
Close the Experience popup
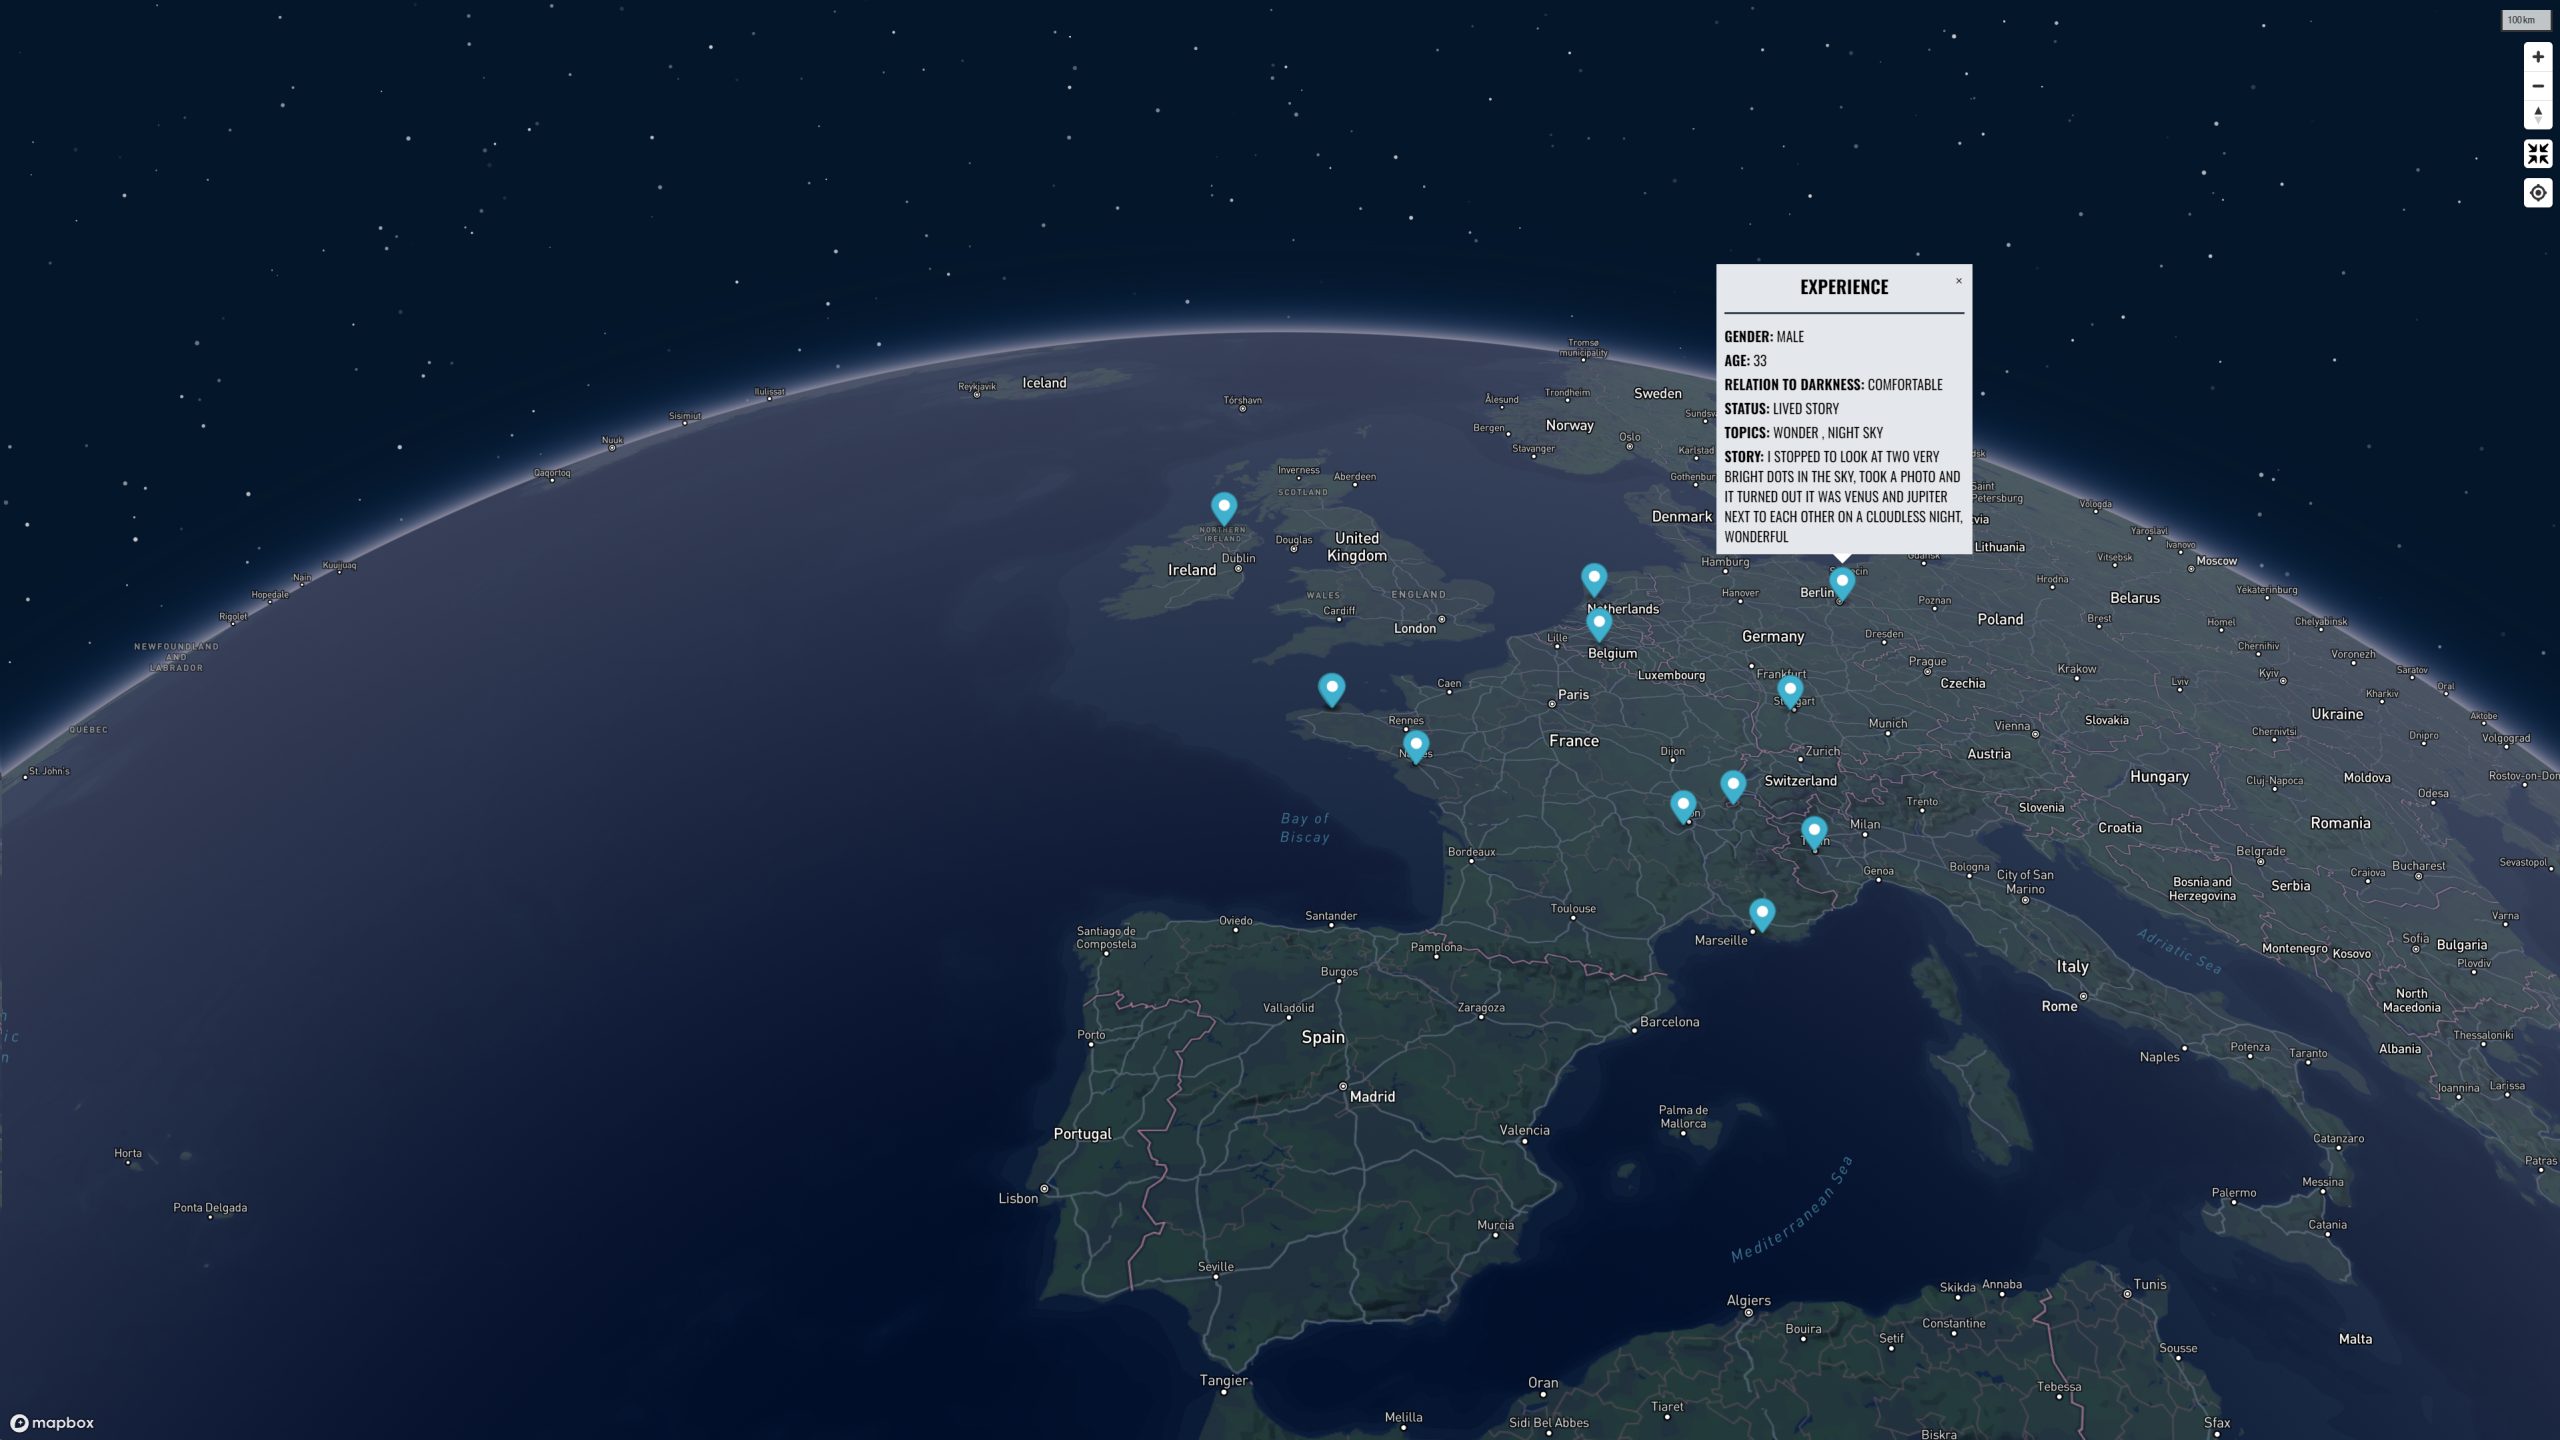click(1958, 281)
